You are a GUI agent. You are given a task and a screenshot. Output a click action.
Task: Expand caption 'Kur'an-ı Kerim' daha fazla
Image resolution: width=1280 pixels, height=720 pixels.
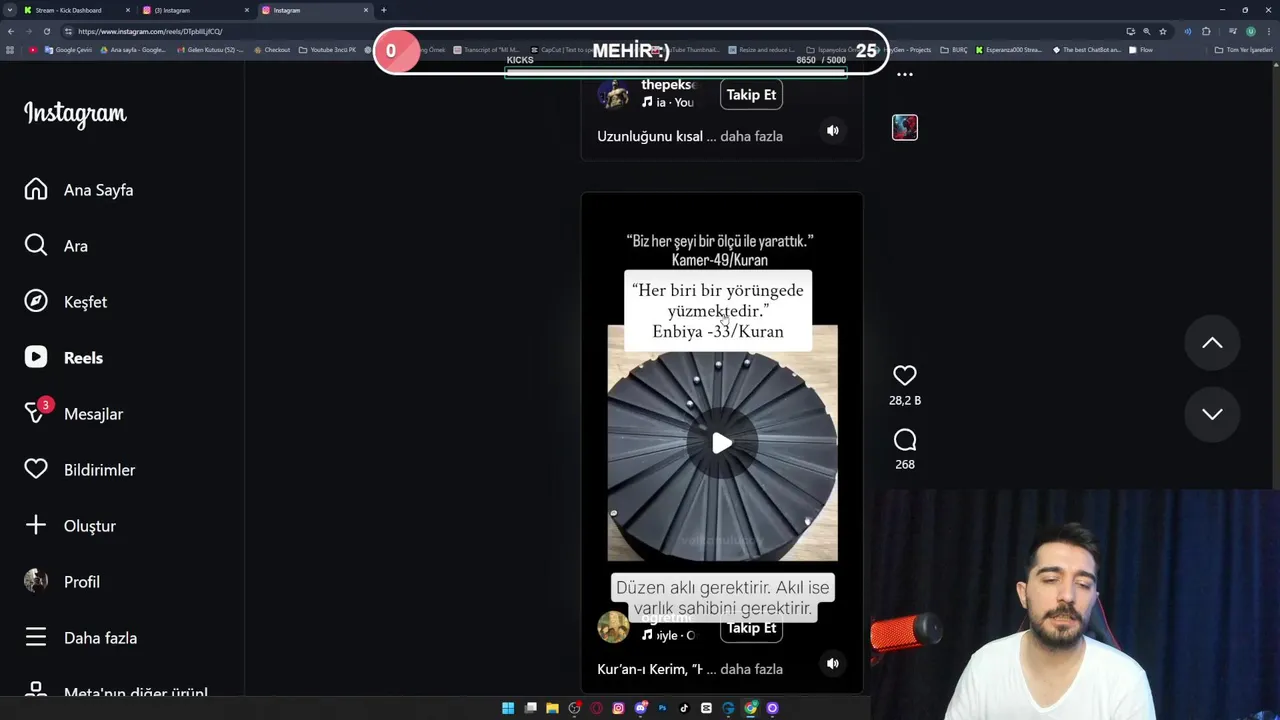coord(751,669)
